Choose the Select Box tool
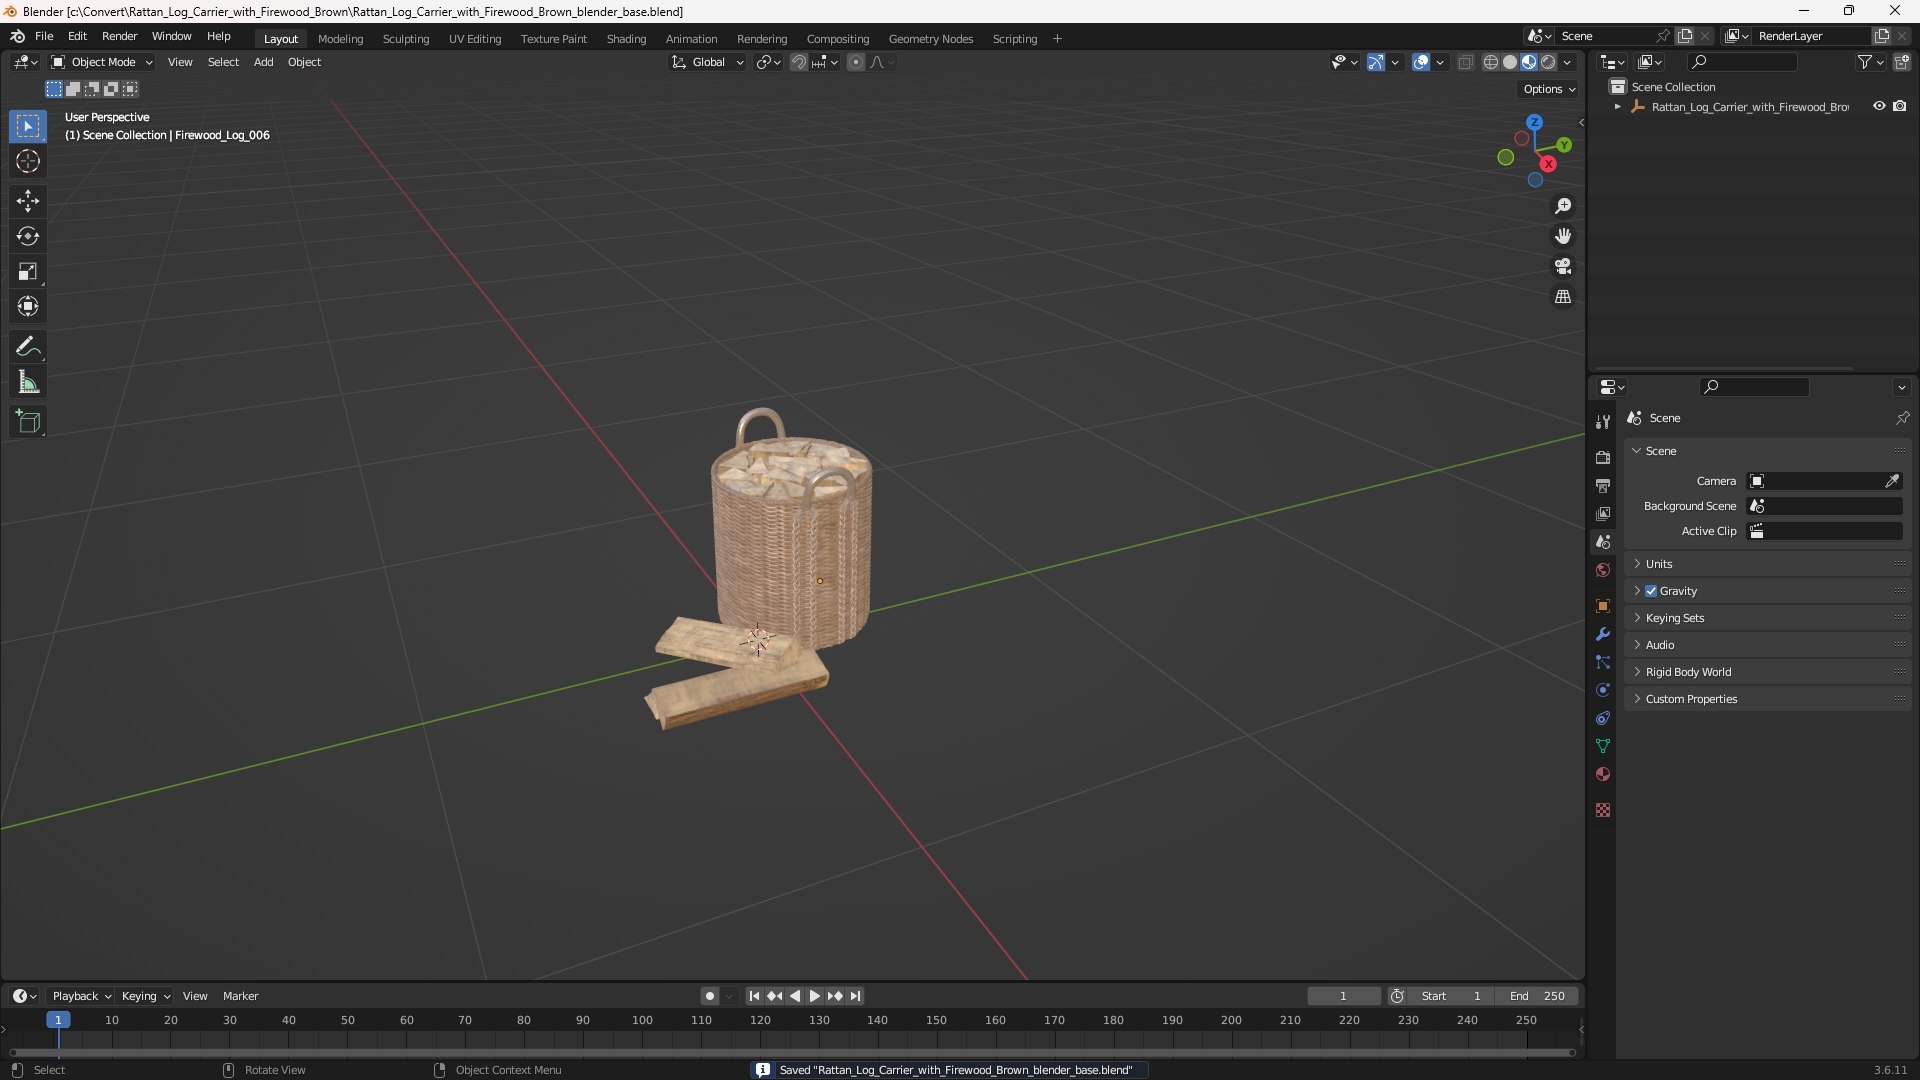 tap(28, 126)
